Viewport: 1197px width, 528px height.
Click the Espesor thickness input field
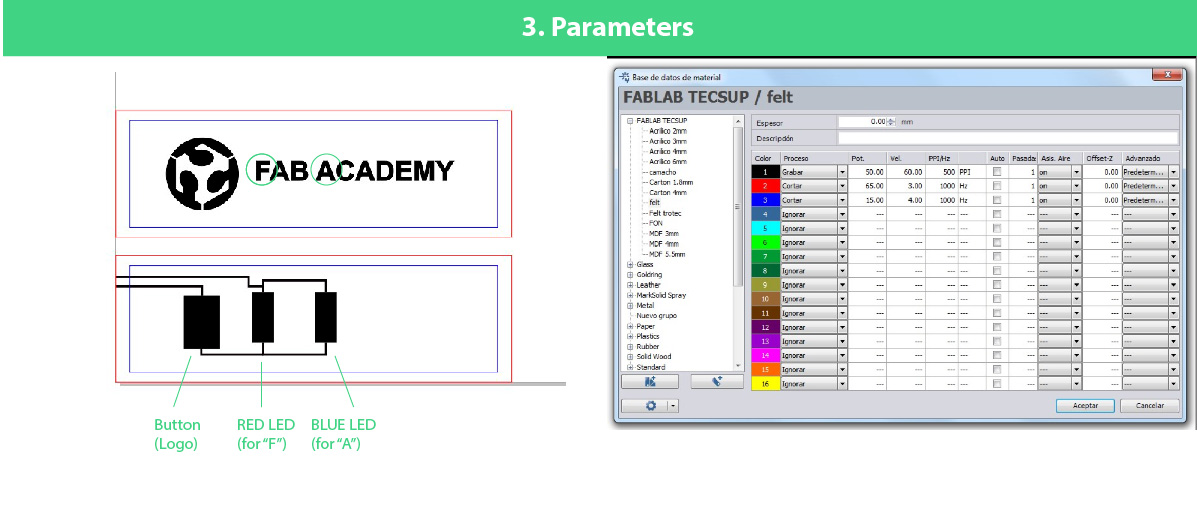click(x=863, y=121)
